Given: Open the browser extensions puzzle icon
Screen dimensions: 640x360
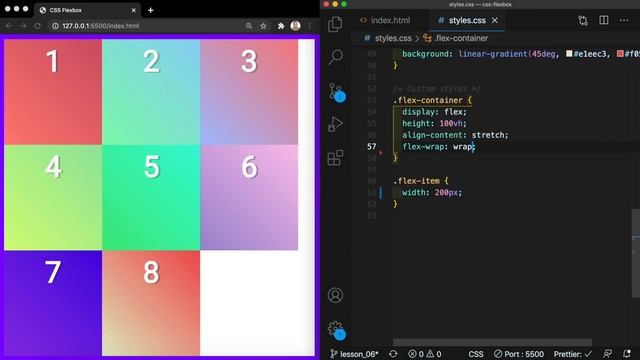Looking at the screenshot, I should [281, 26].
